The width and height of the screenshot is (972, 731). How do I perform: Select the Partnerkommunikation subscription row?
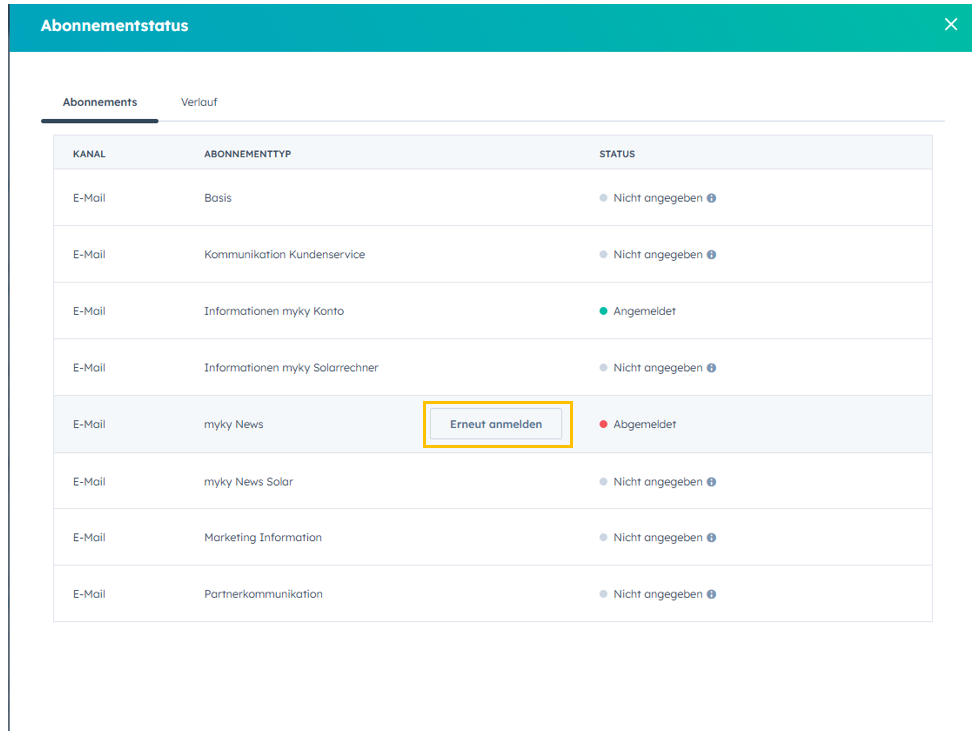point(263,594)
